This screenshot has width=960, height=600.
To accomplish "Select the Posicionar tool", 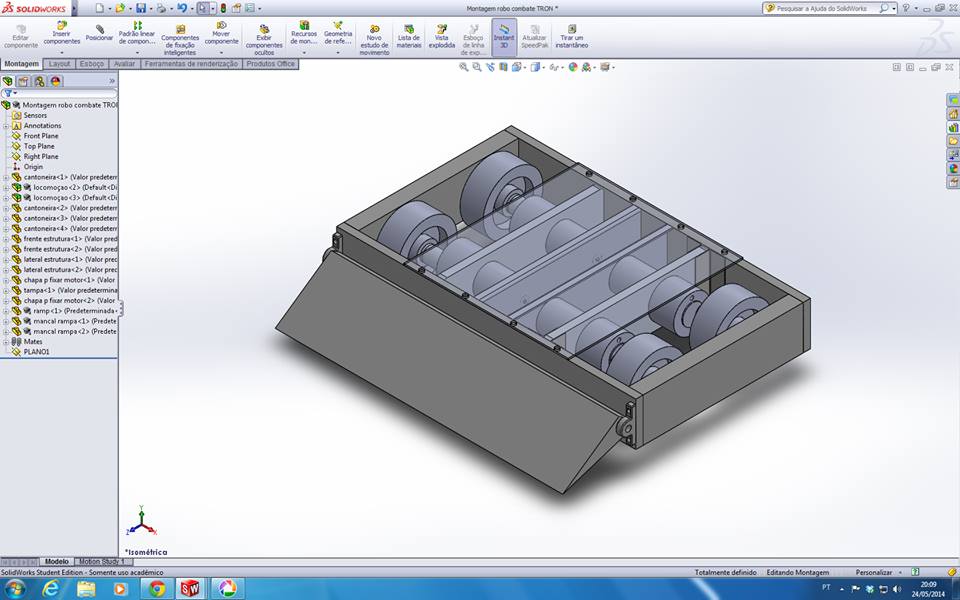I will [x=99, y=33].
